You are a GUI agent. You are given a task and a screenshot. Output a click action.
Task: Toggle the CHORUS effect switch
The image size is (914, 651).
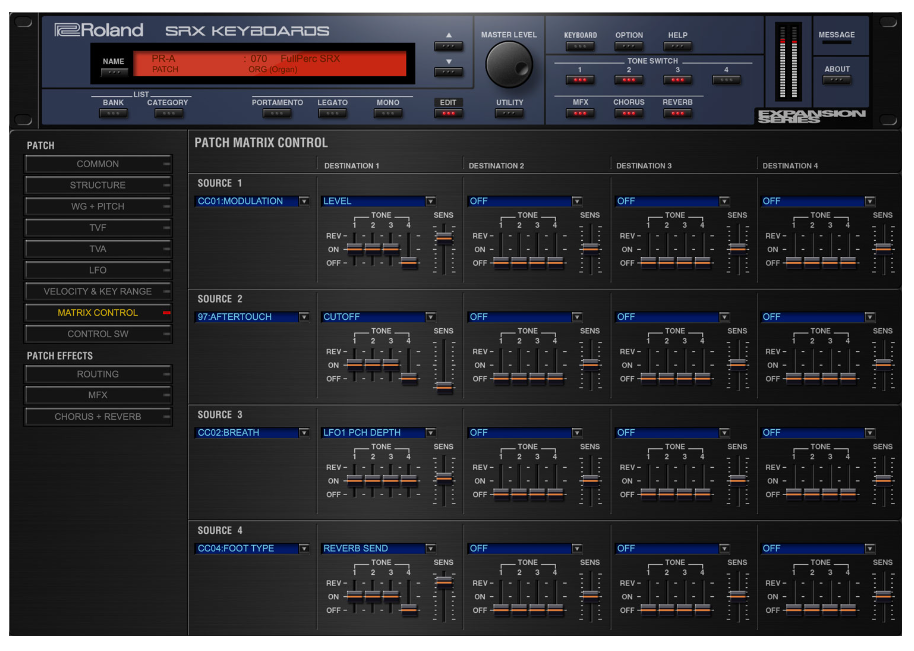(x=629, y=114)
